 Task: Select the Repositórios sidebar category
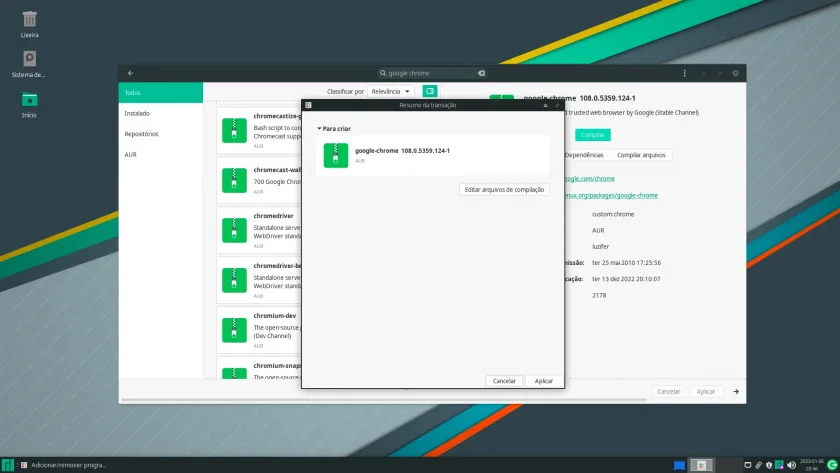pyautogui.click(x=161, y=134)
